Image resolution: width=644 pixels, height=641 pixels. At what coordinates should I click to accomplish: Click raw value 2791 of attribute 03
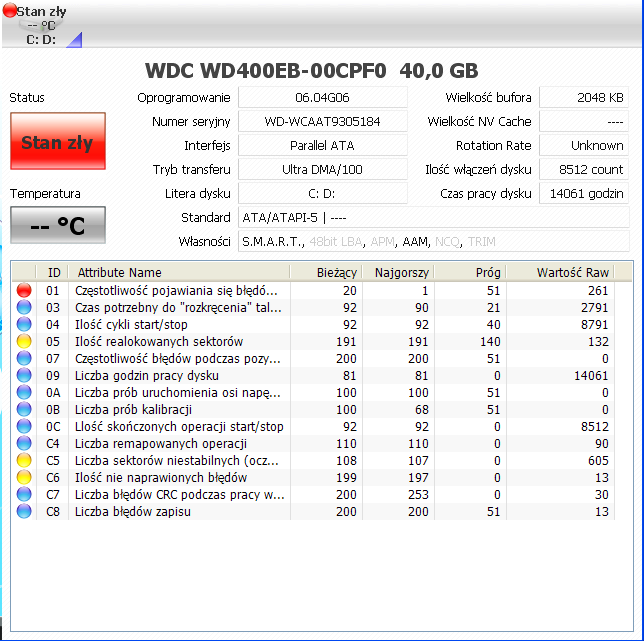(594, 307)
